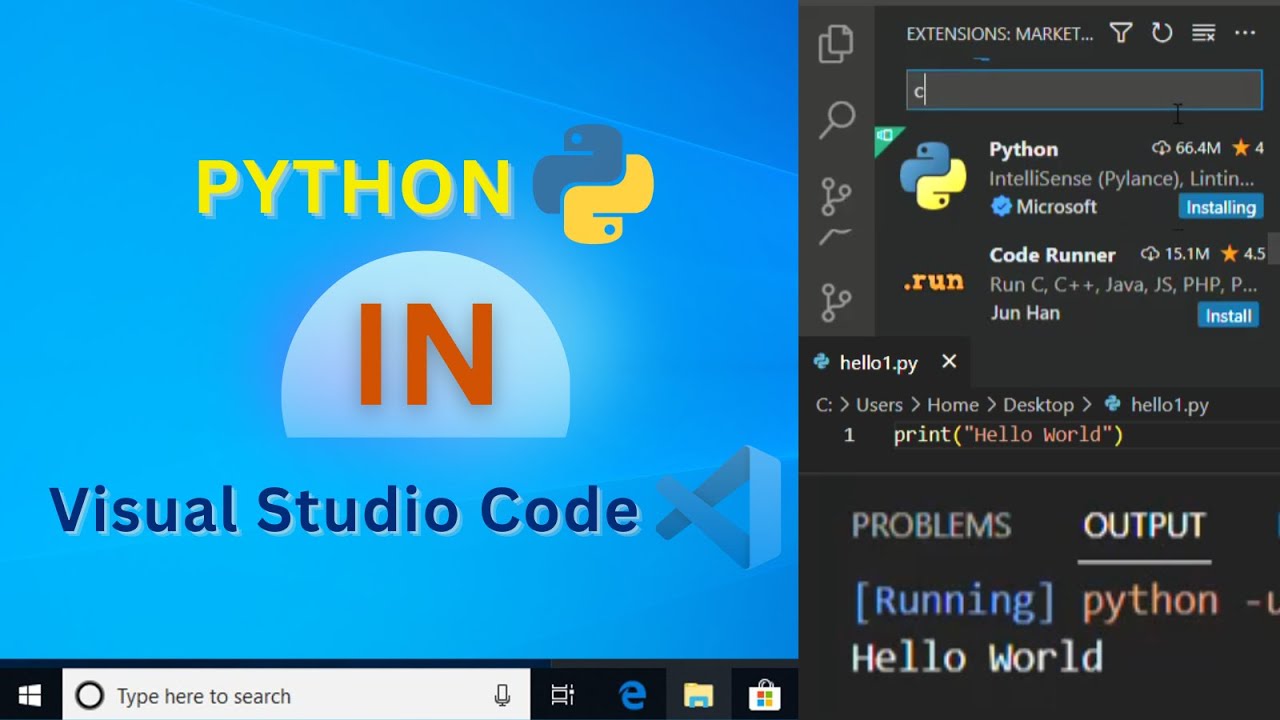Click the Jun Han publisher name
This screenshot has height=720, width=1280.
(x=1024, y=313)
